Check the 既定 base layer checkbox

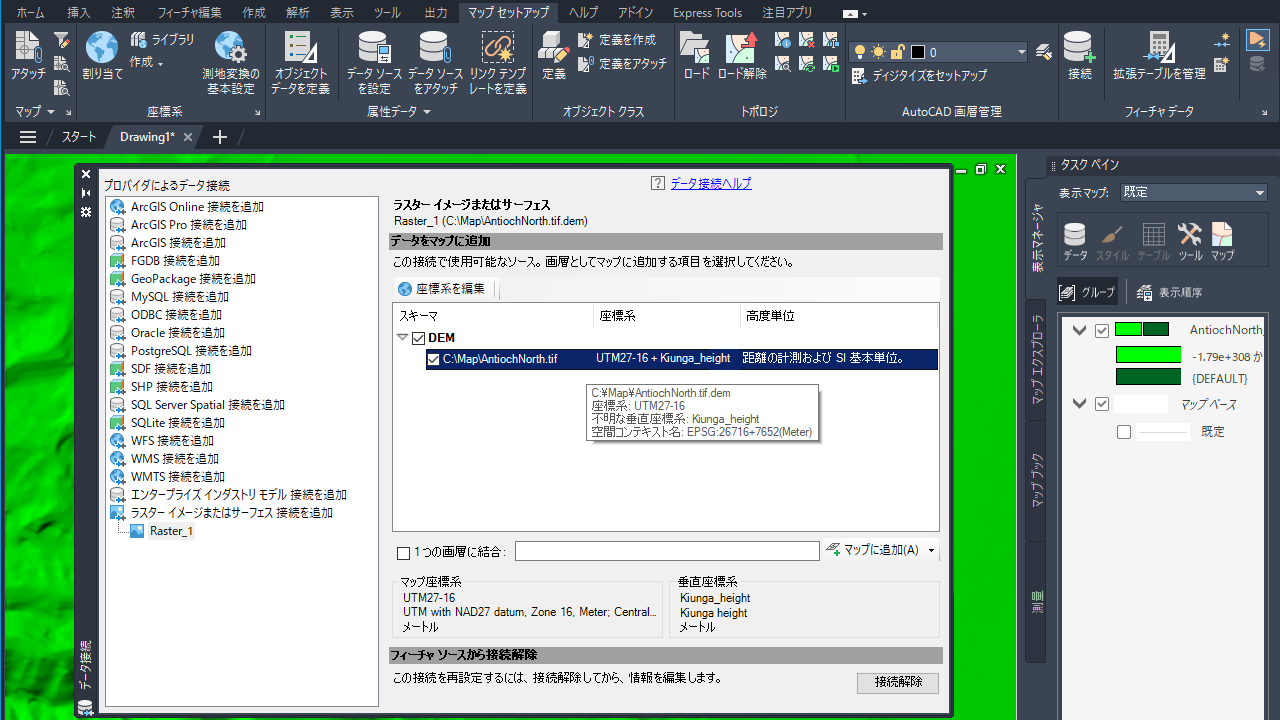point(1124,432)
